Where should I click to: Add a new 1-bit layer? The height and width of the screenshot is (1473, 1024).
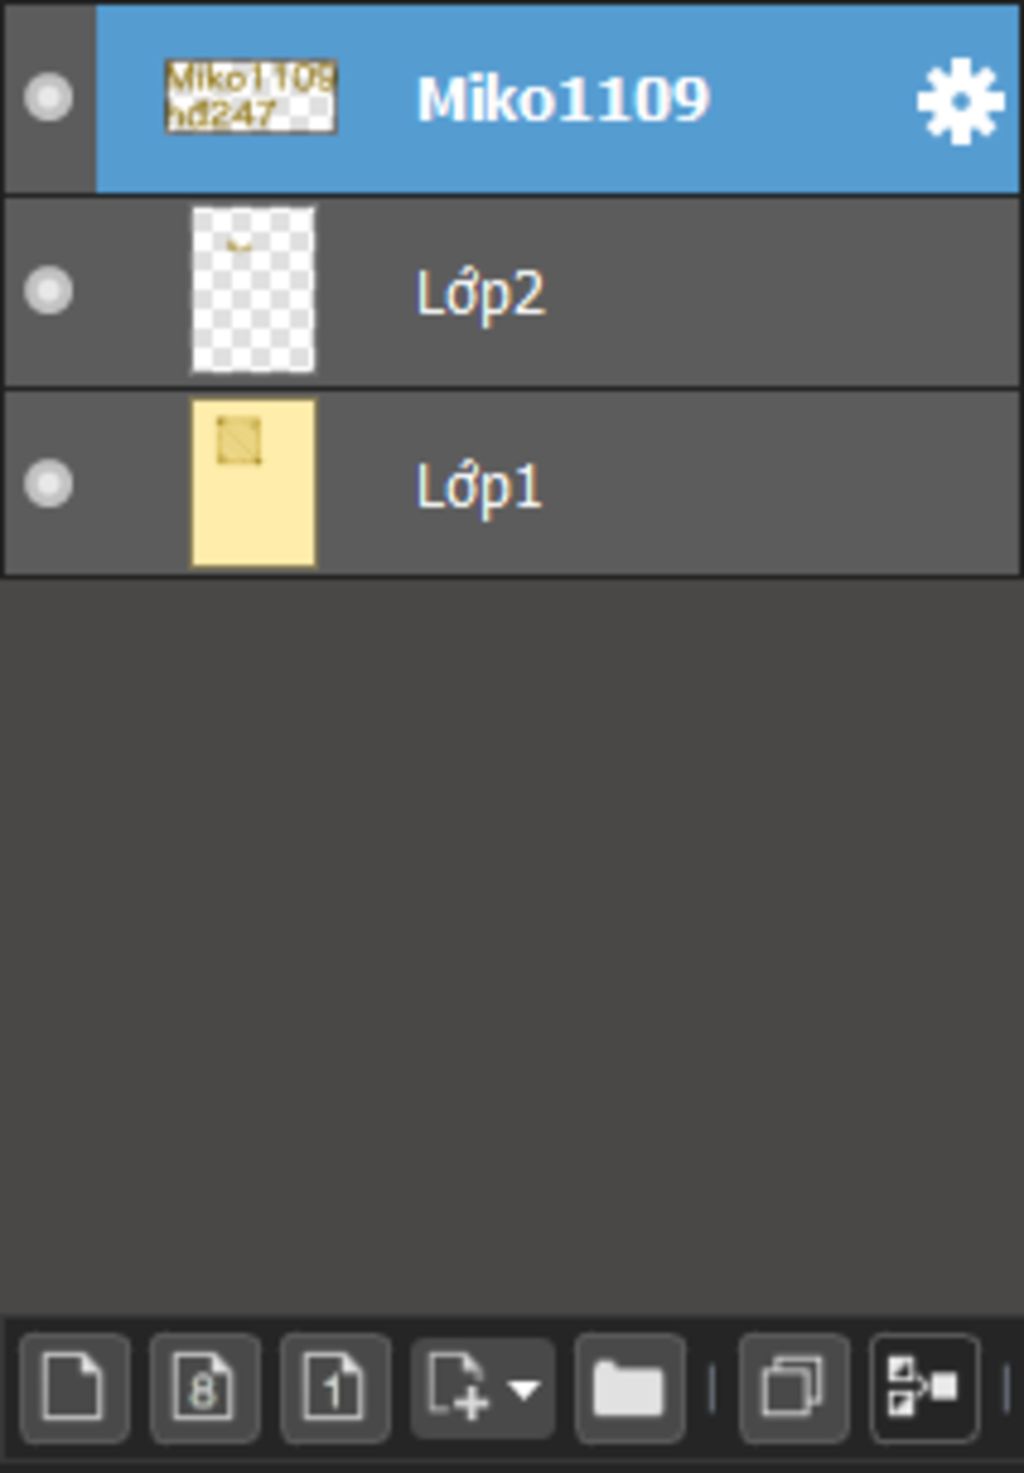(334, 1387)
